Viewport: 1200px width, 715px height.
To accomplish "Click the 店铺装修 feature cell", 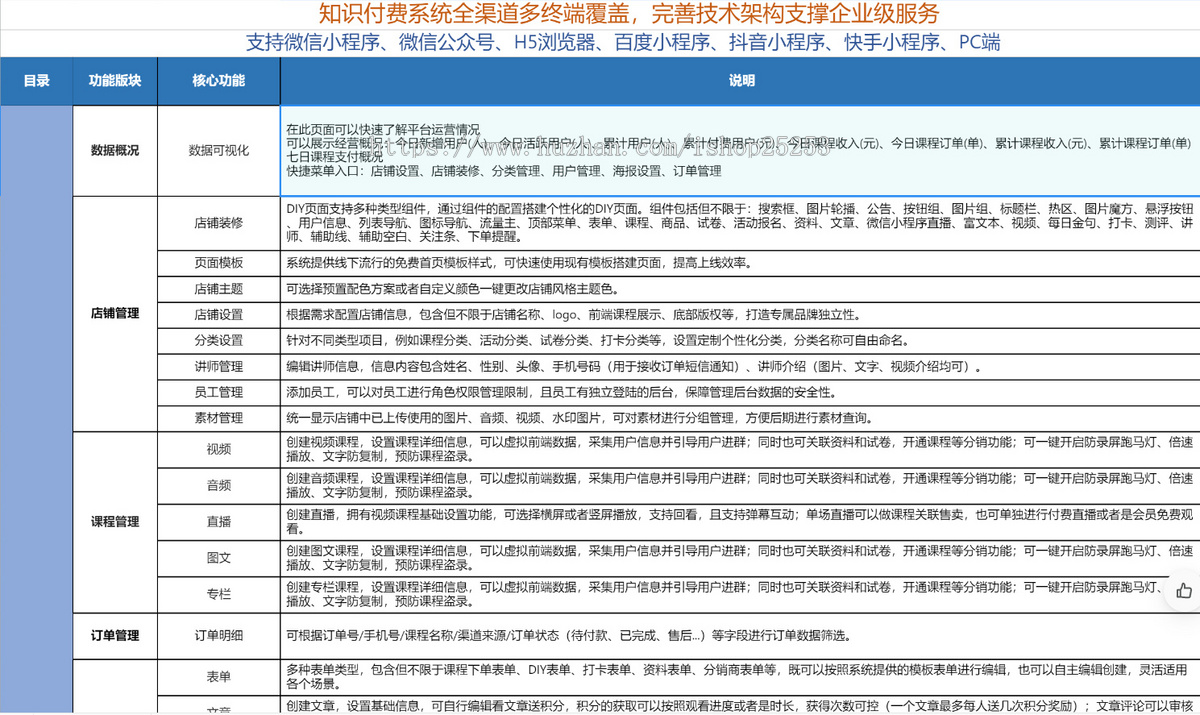I will pos(218,223).
